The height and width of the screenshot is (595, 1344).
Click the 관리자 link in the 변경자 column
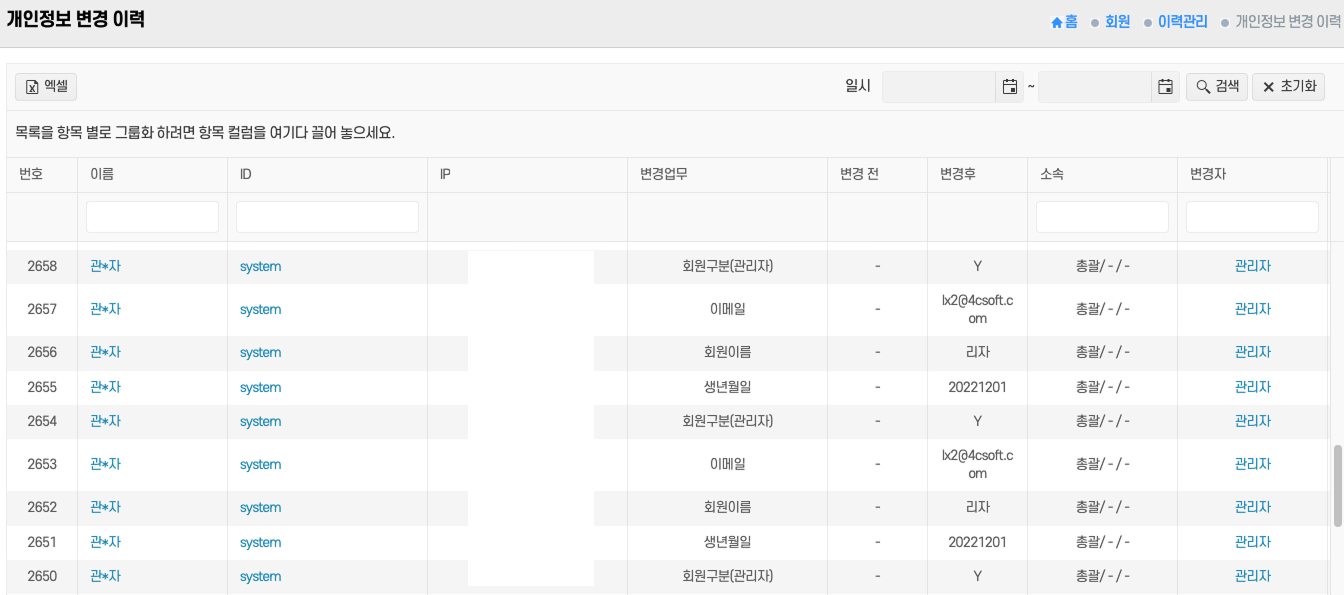1253,266
